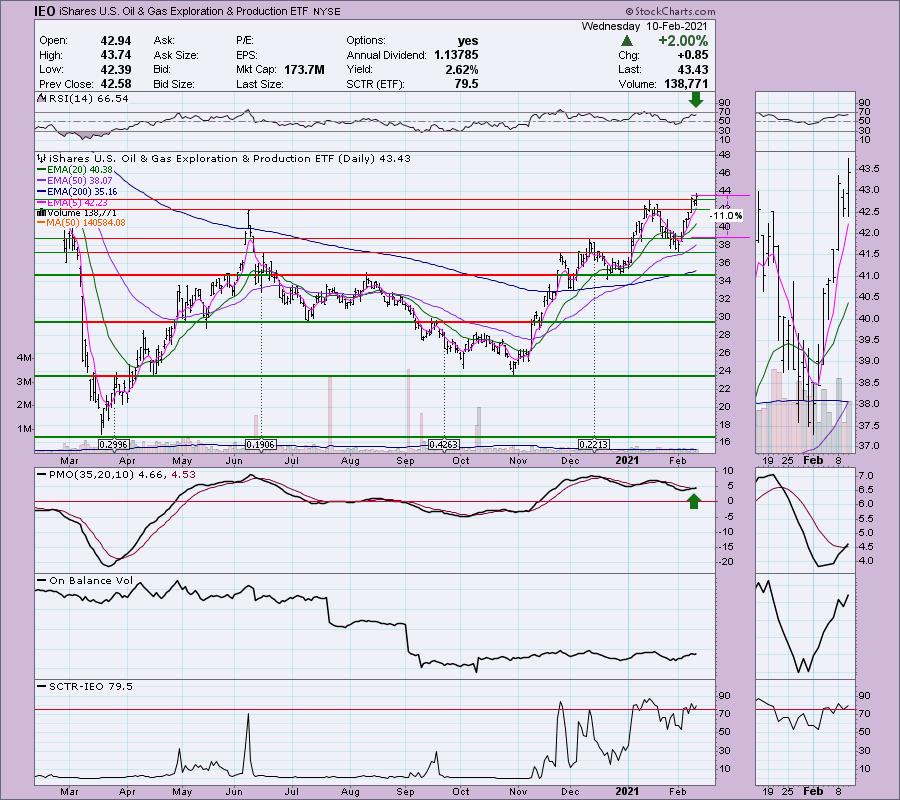Select the Low price value 42.39
Screen dimensions: 900x800
coord(115,69)
